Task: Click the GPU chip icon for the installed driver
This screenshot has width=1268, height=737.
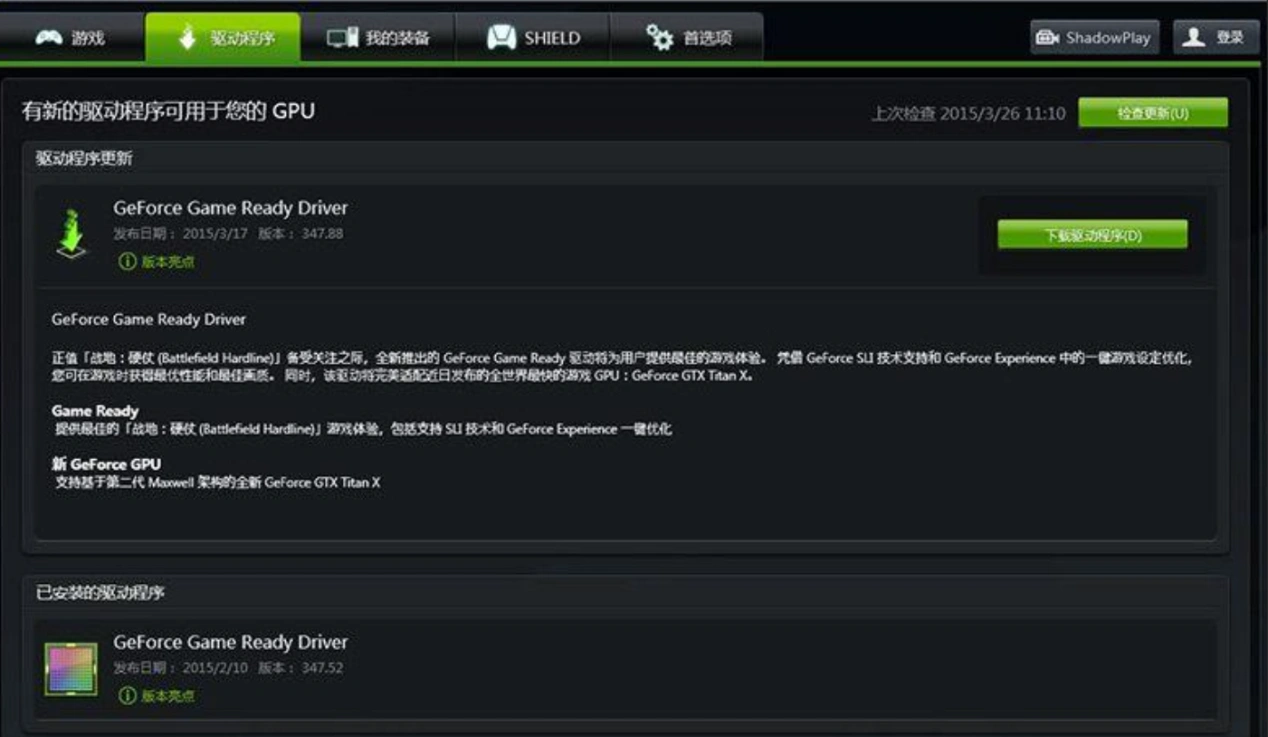Action: [x=71, y=669]
